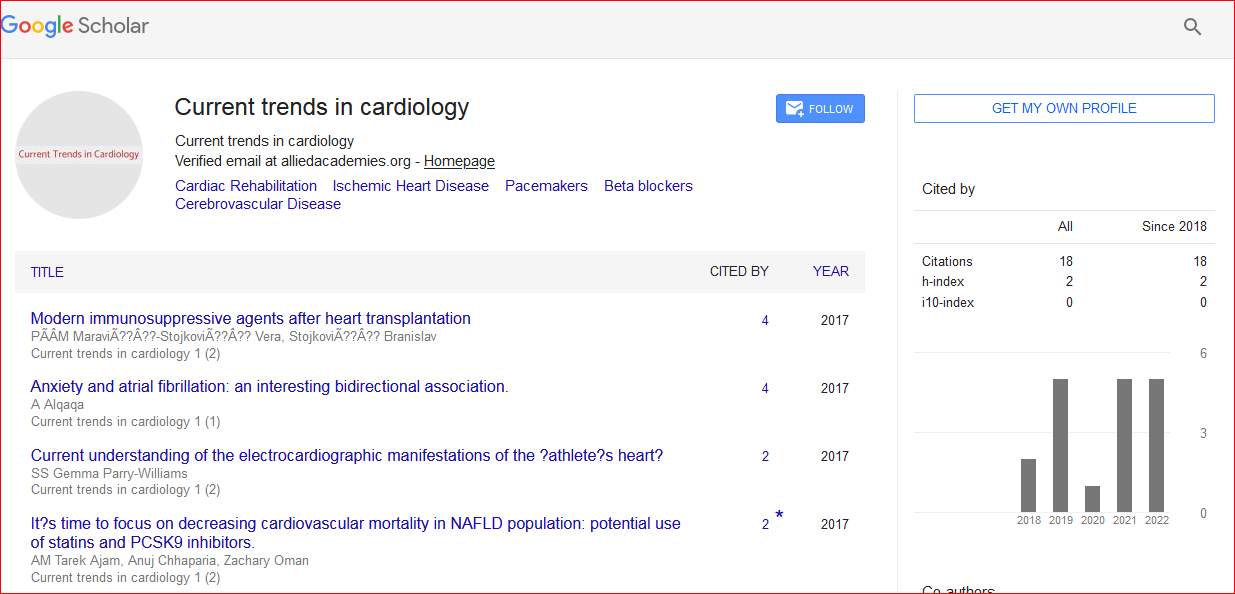1235x594 pixels.
Task: Sort articles by Year column header
Action: coord(831,271)
